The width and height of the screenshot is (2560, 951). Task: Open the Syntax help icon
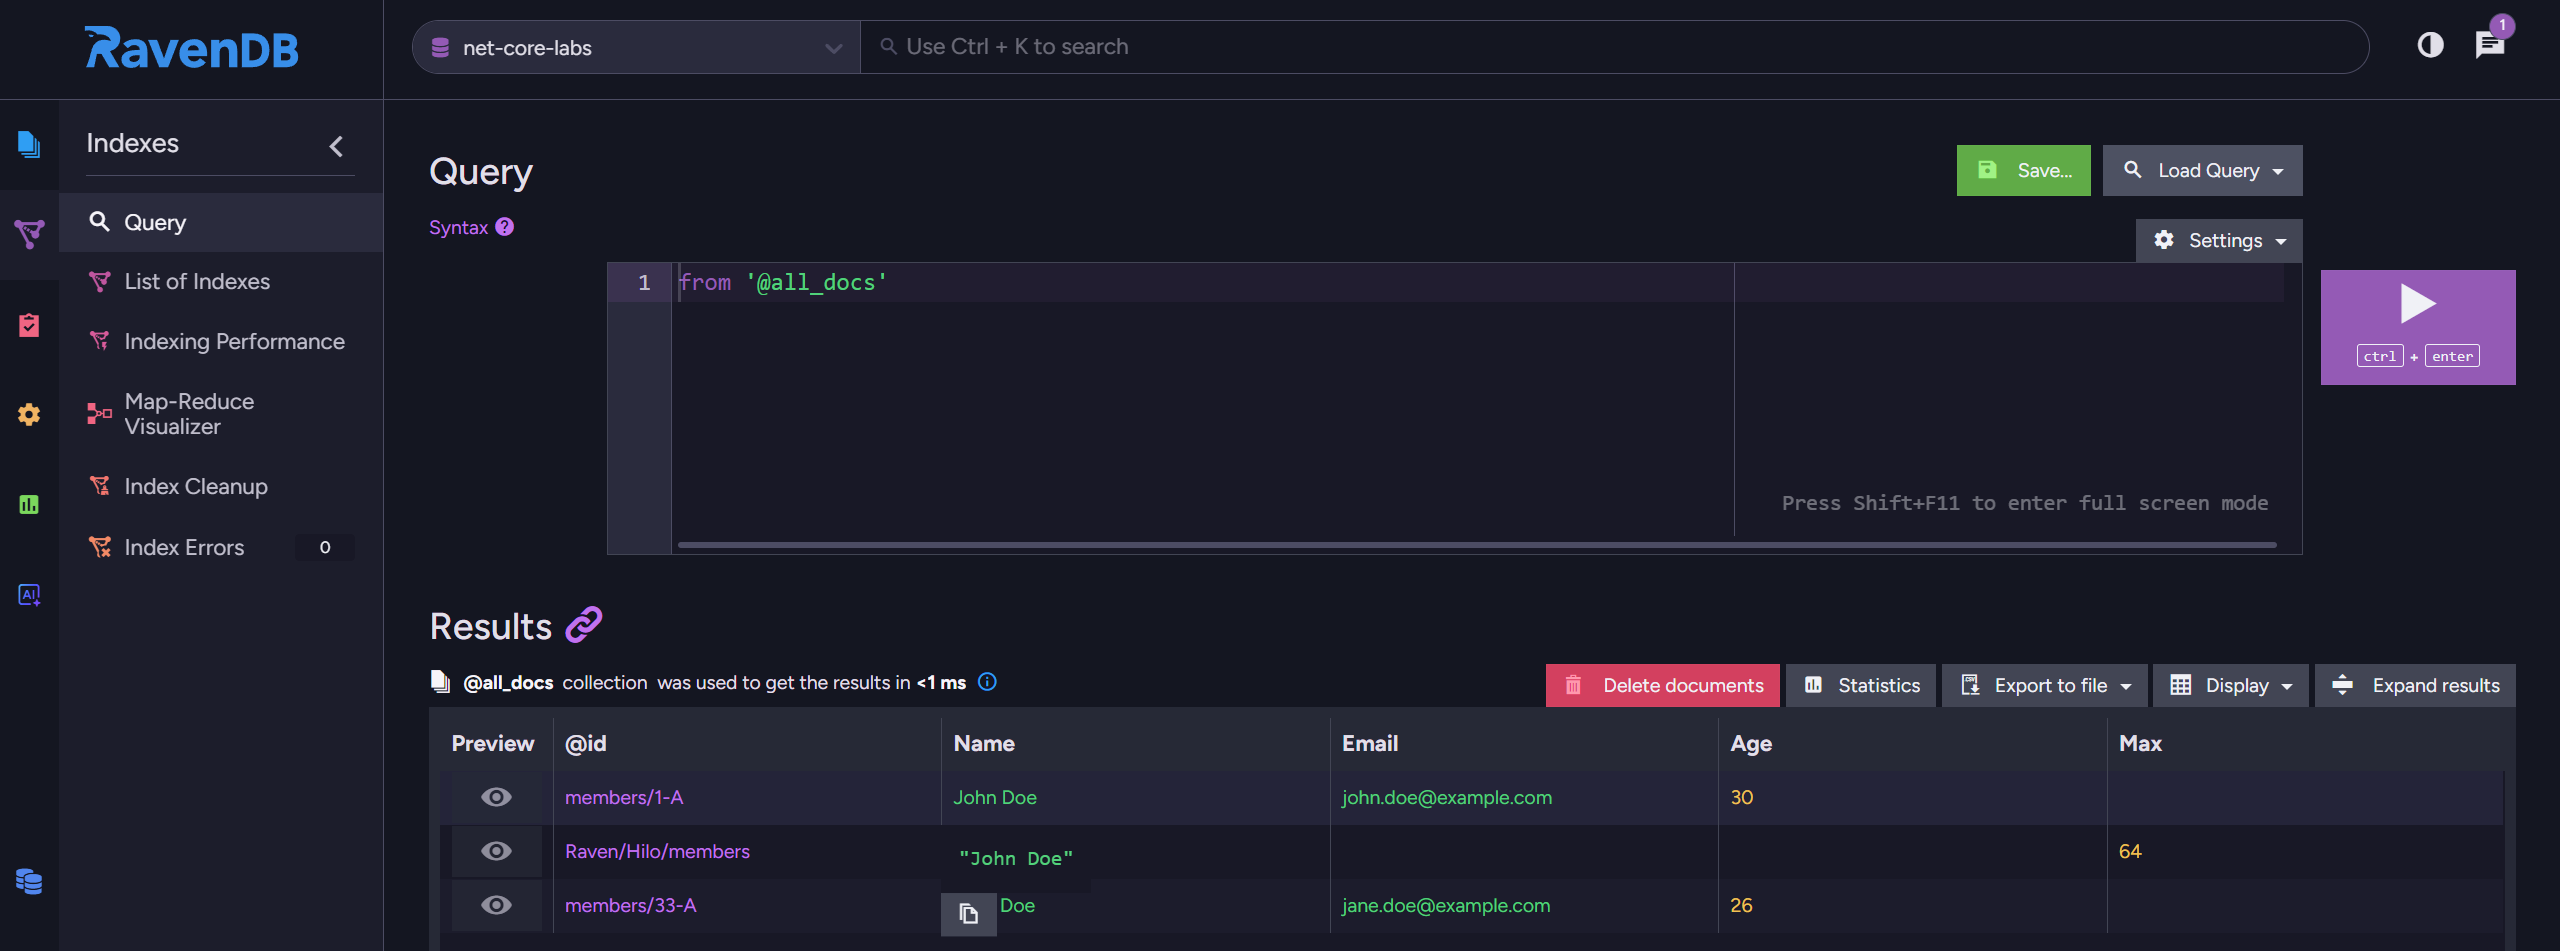[x=505, y=227]
